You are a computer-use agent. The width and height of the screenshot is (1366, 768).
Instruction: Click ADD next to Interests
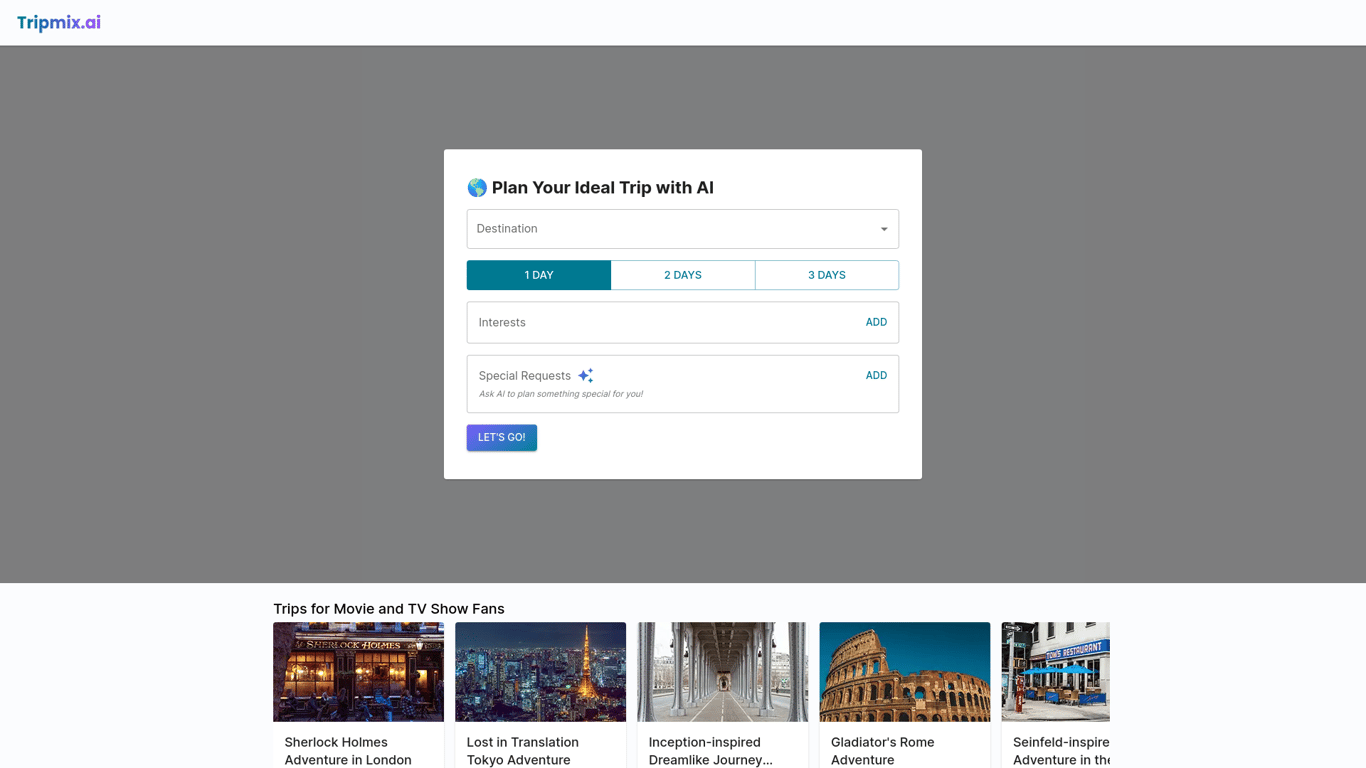[x=876, y=322]
